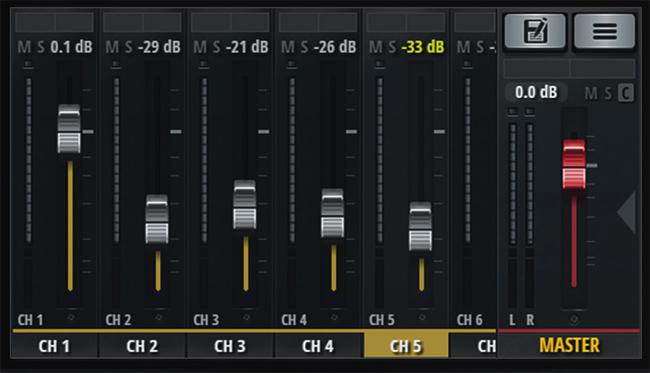This screenshot has height=373, width=650.
Task: Click the CH 4 strip name label
Action: (x=294, y=320)
